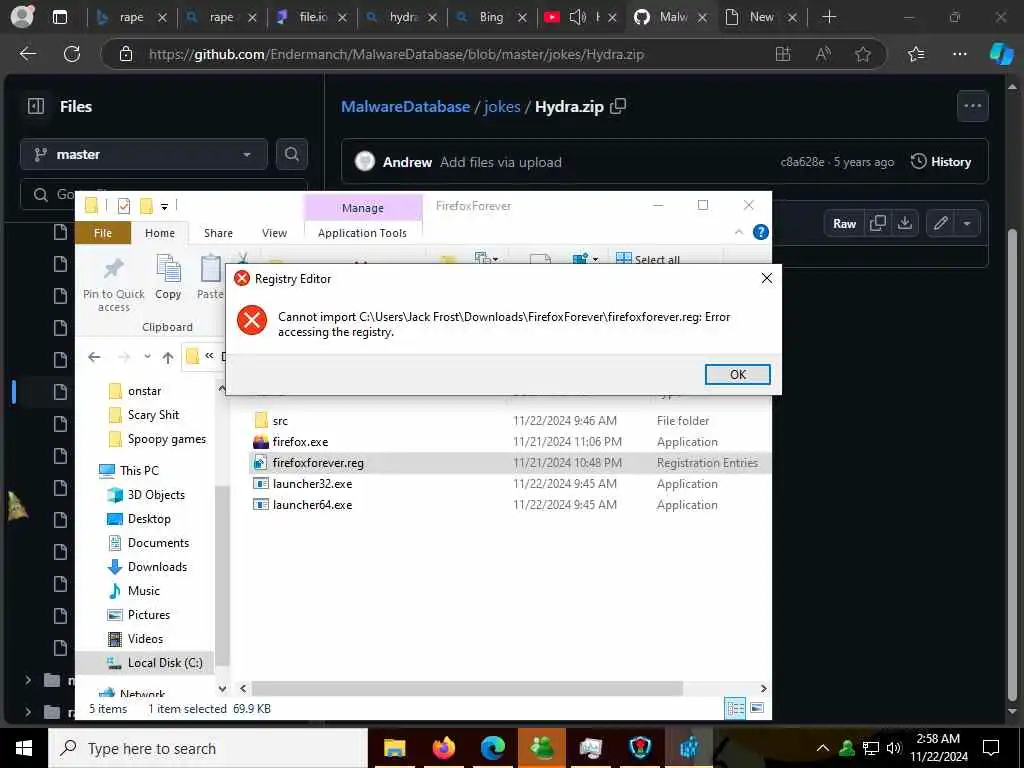
Task: Open the split screen icon in address bar
Action: 782,54
